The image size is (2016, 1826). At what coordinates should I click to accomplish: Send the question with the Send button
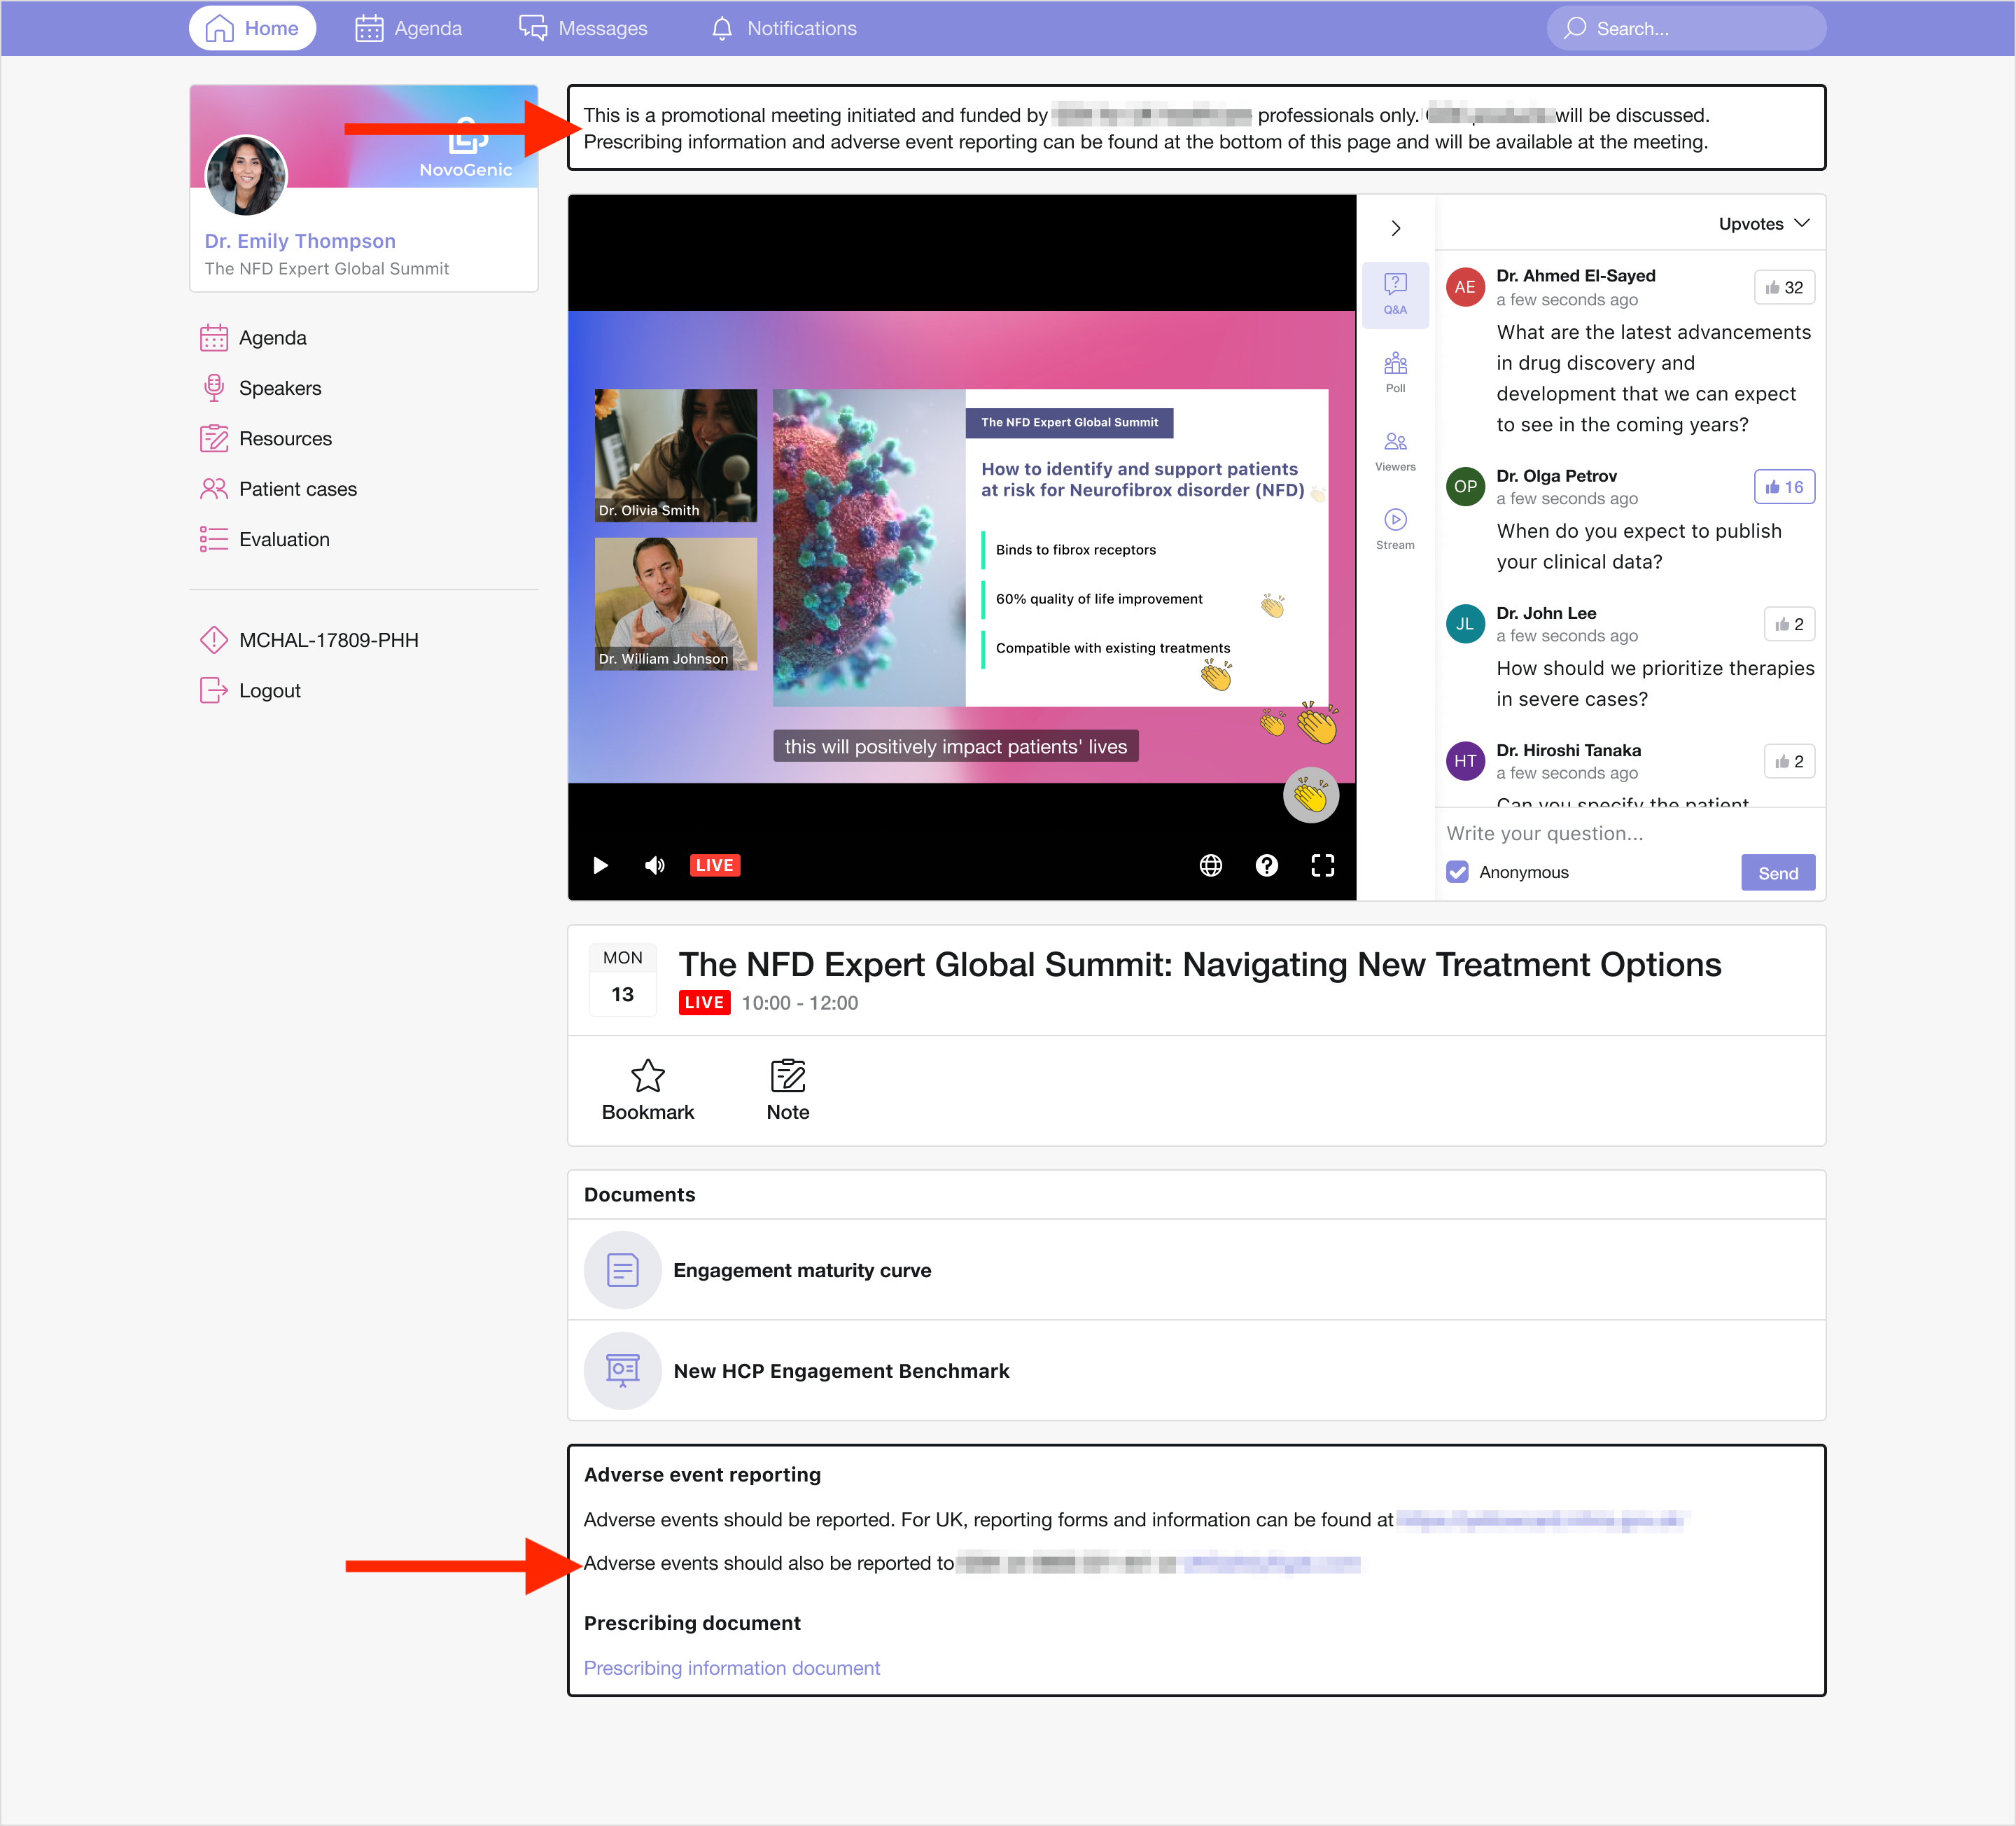(1778, 873)
